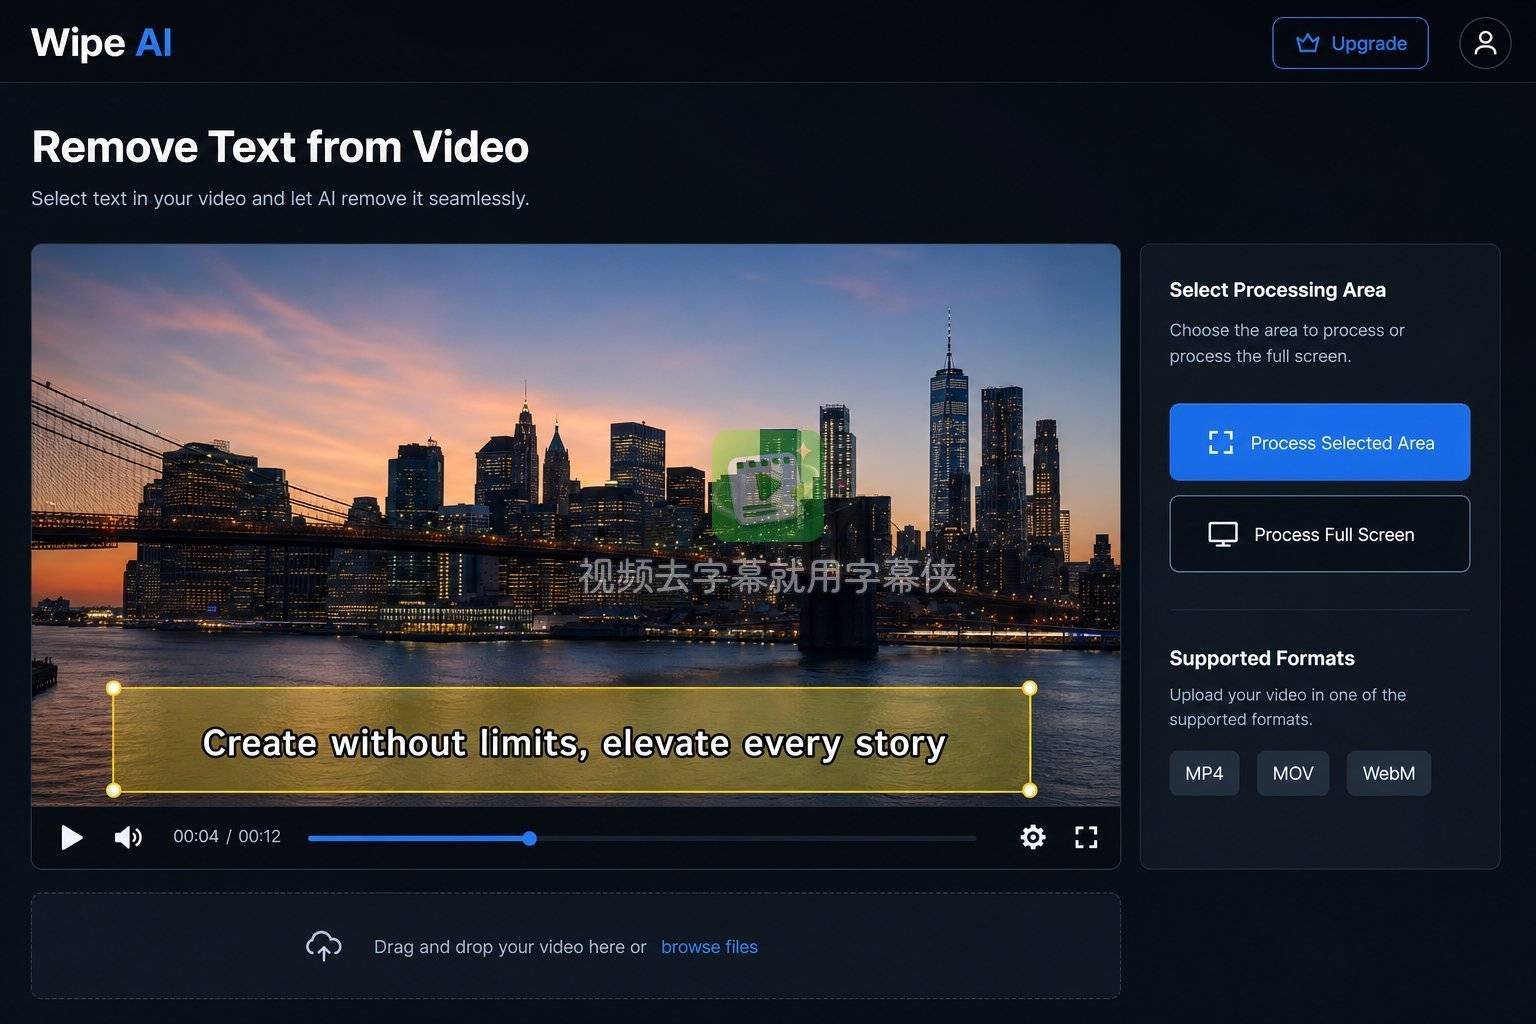Click the cloud upload icon
1536x1024 pixels.
pyautogui.click(x=323, y=946)
